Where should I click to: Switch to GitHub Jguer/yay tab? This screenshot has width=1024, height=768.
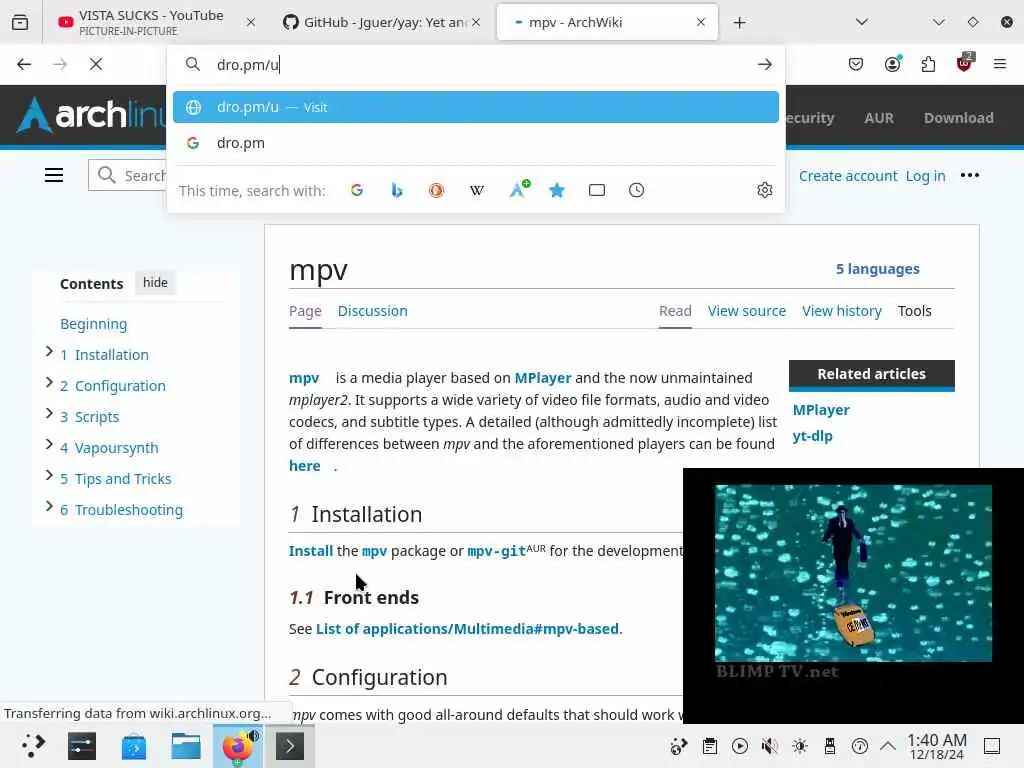(383, 22)
